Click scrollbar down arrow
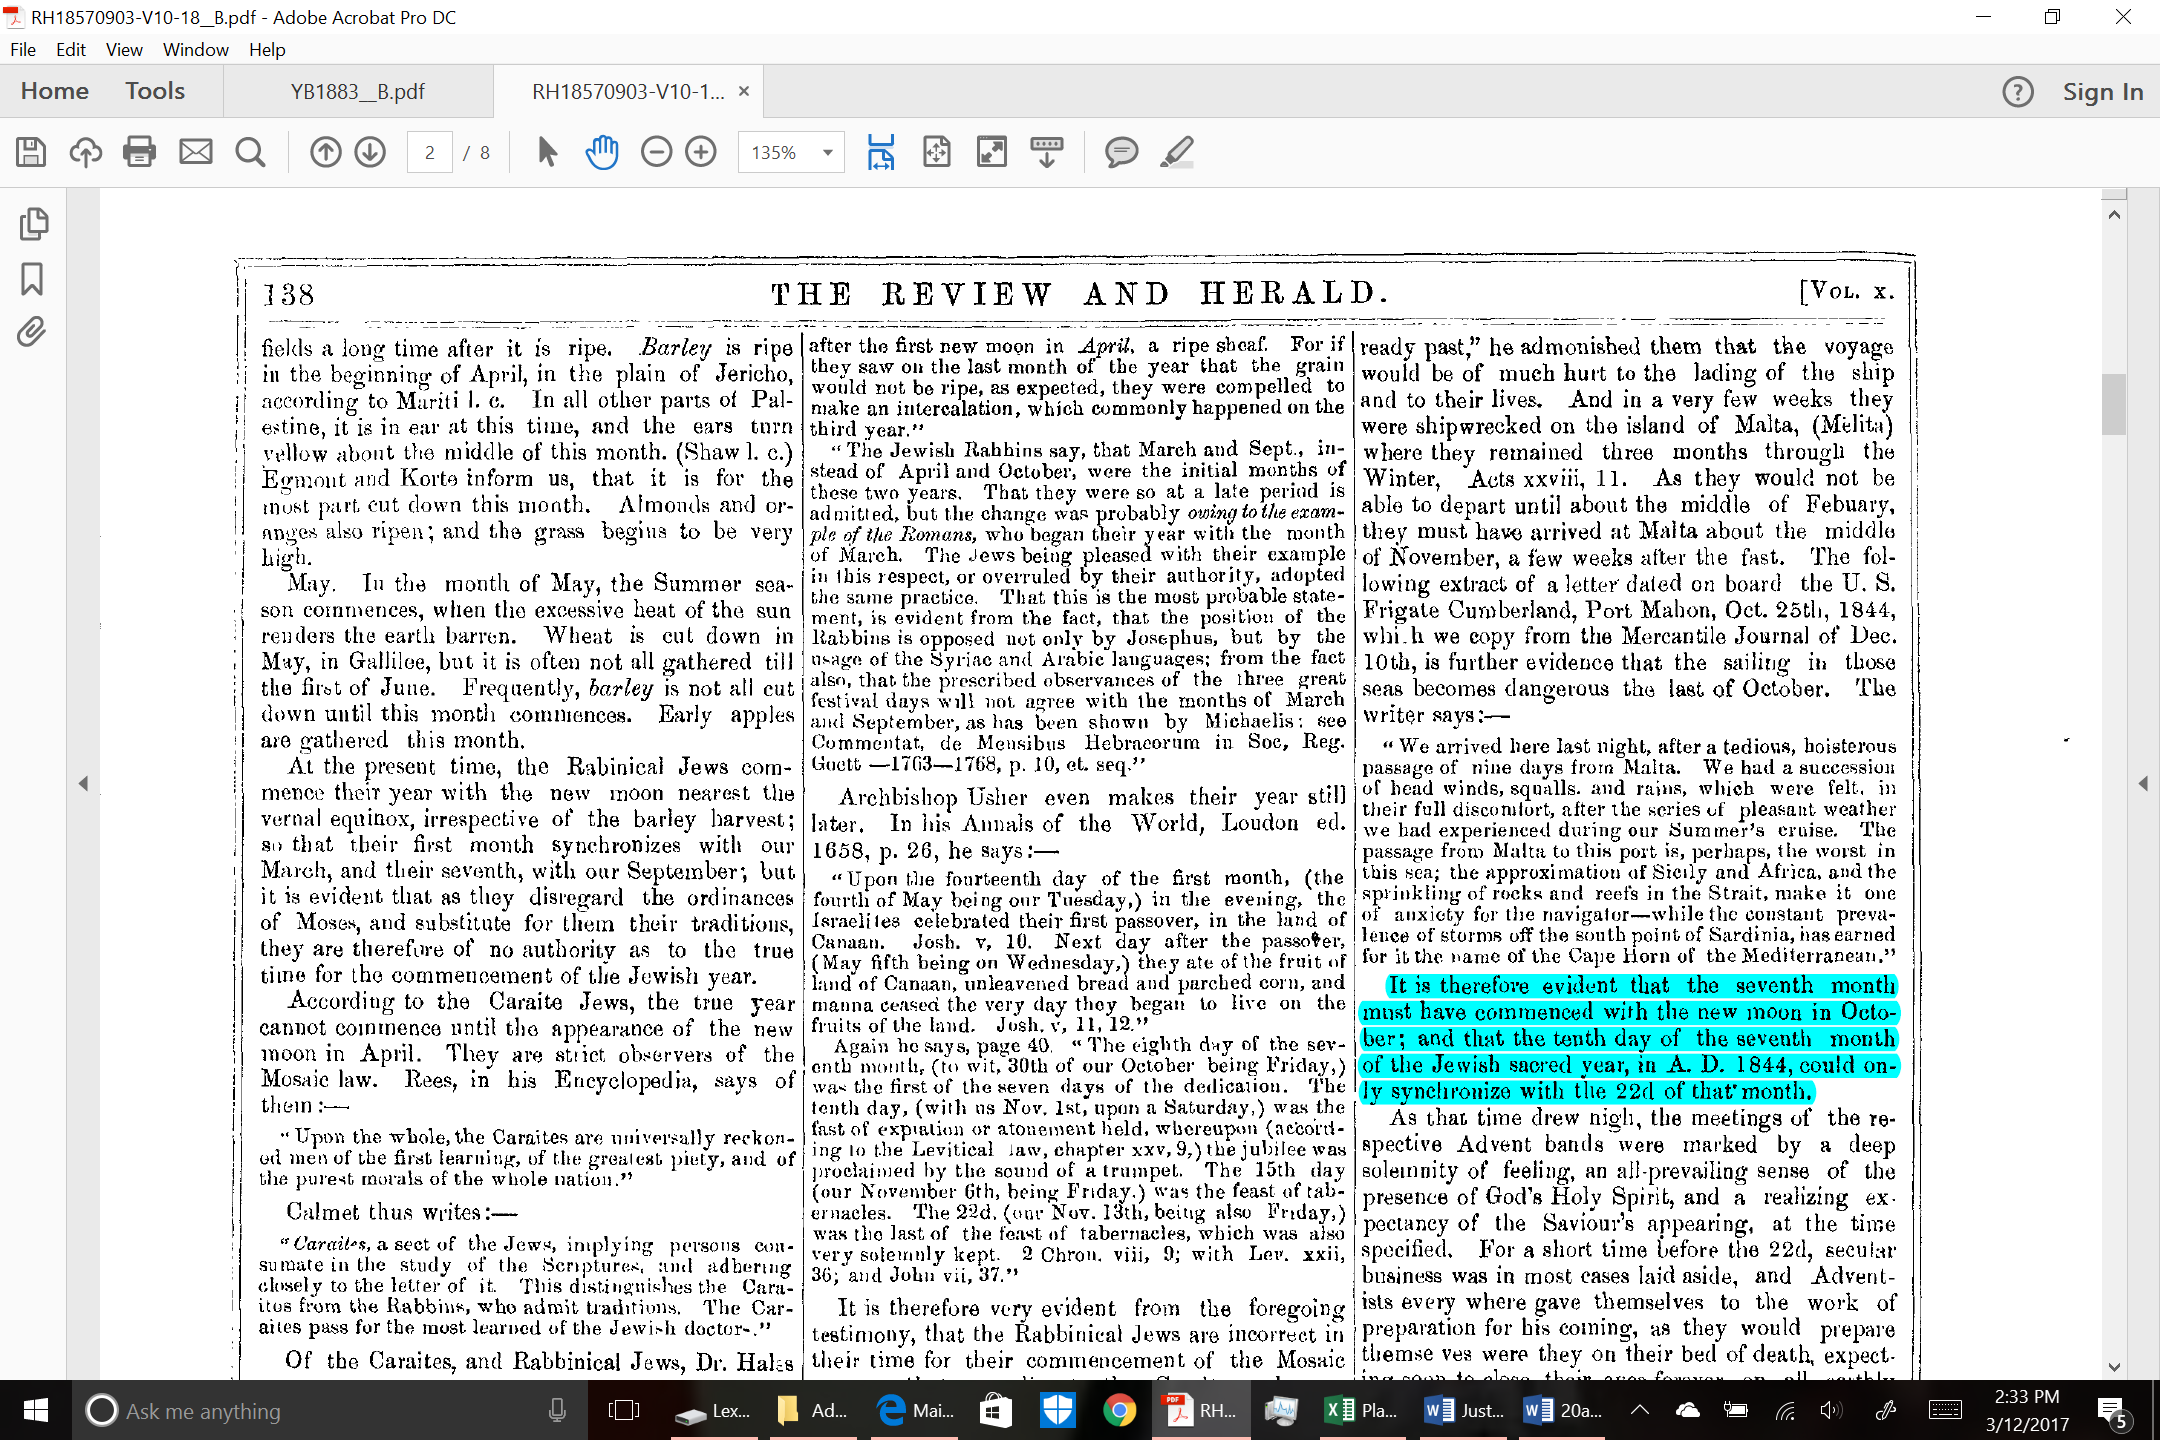The height and width of the screenshot is (1440, 2160). pos(2113,1366)
